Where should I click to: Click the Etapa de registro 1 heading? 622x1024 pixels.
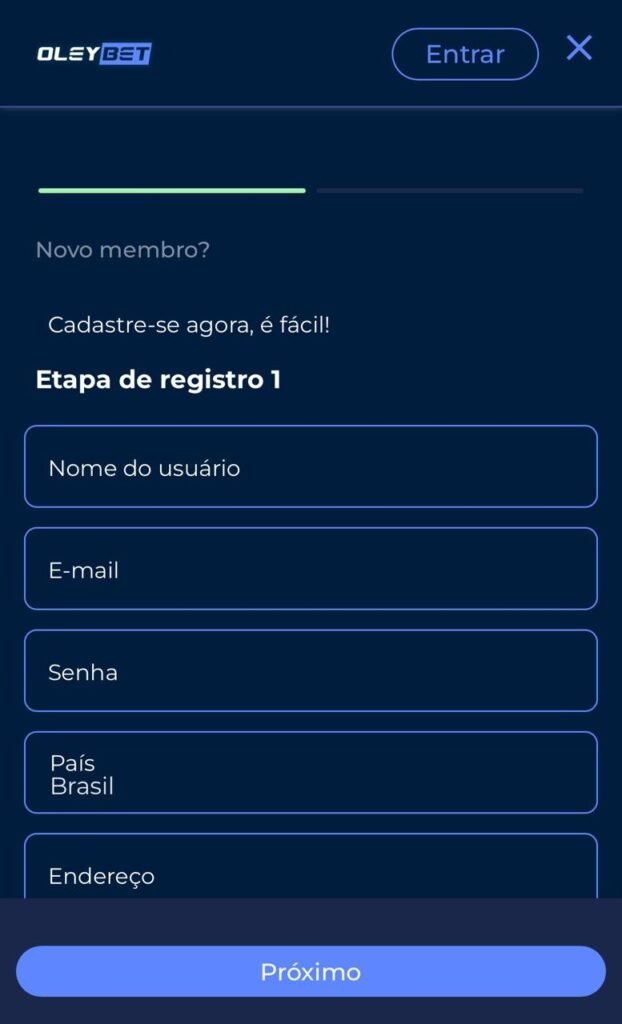[158, 380]
